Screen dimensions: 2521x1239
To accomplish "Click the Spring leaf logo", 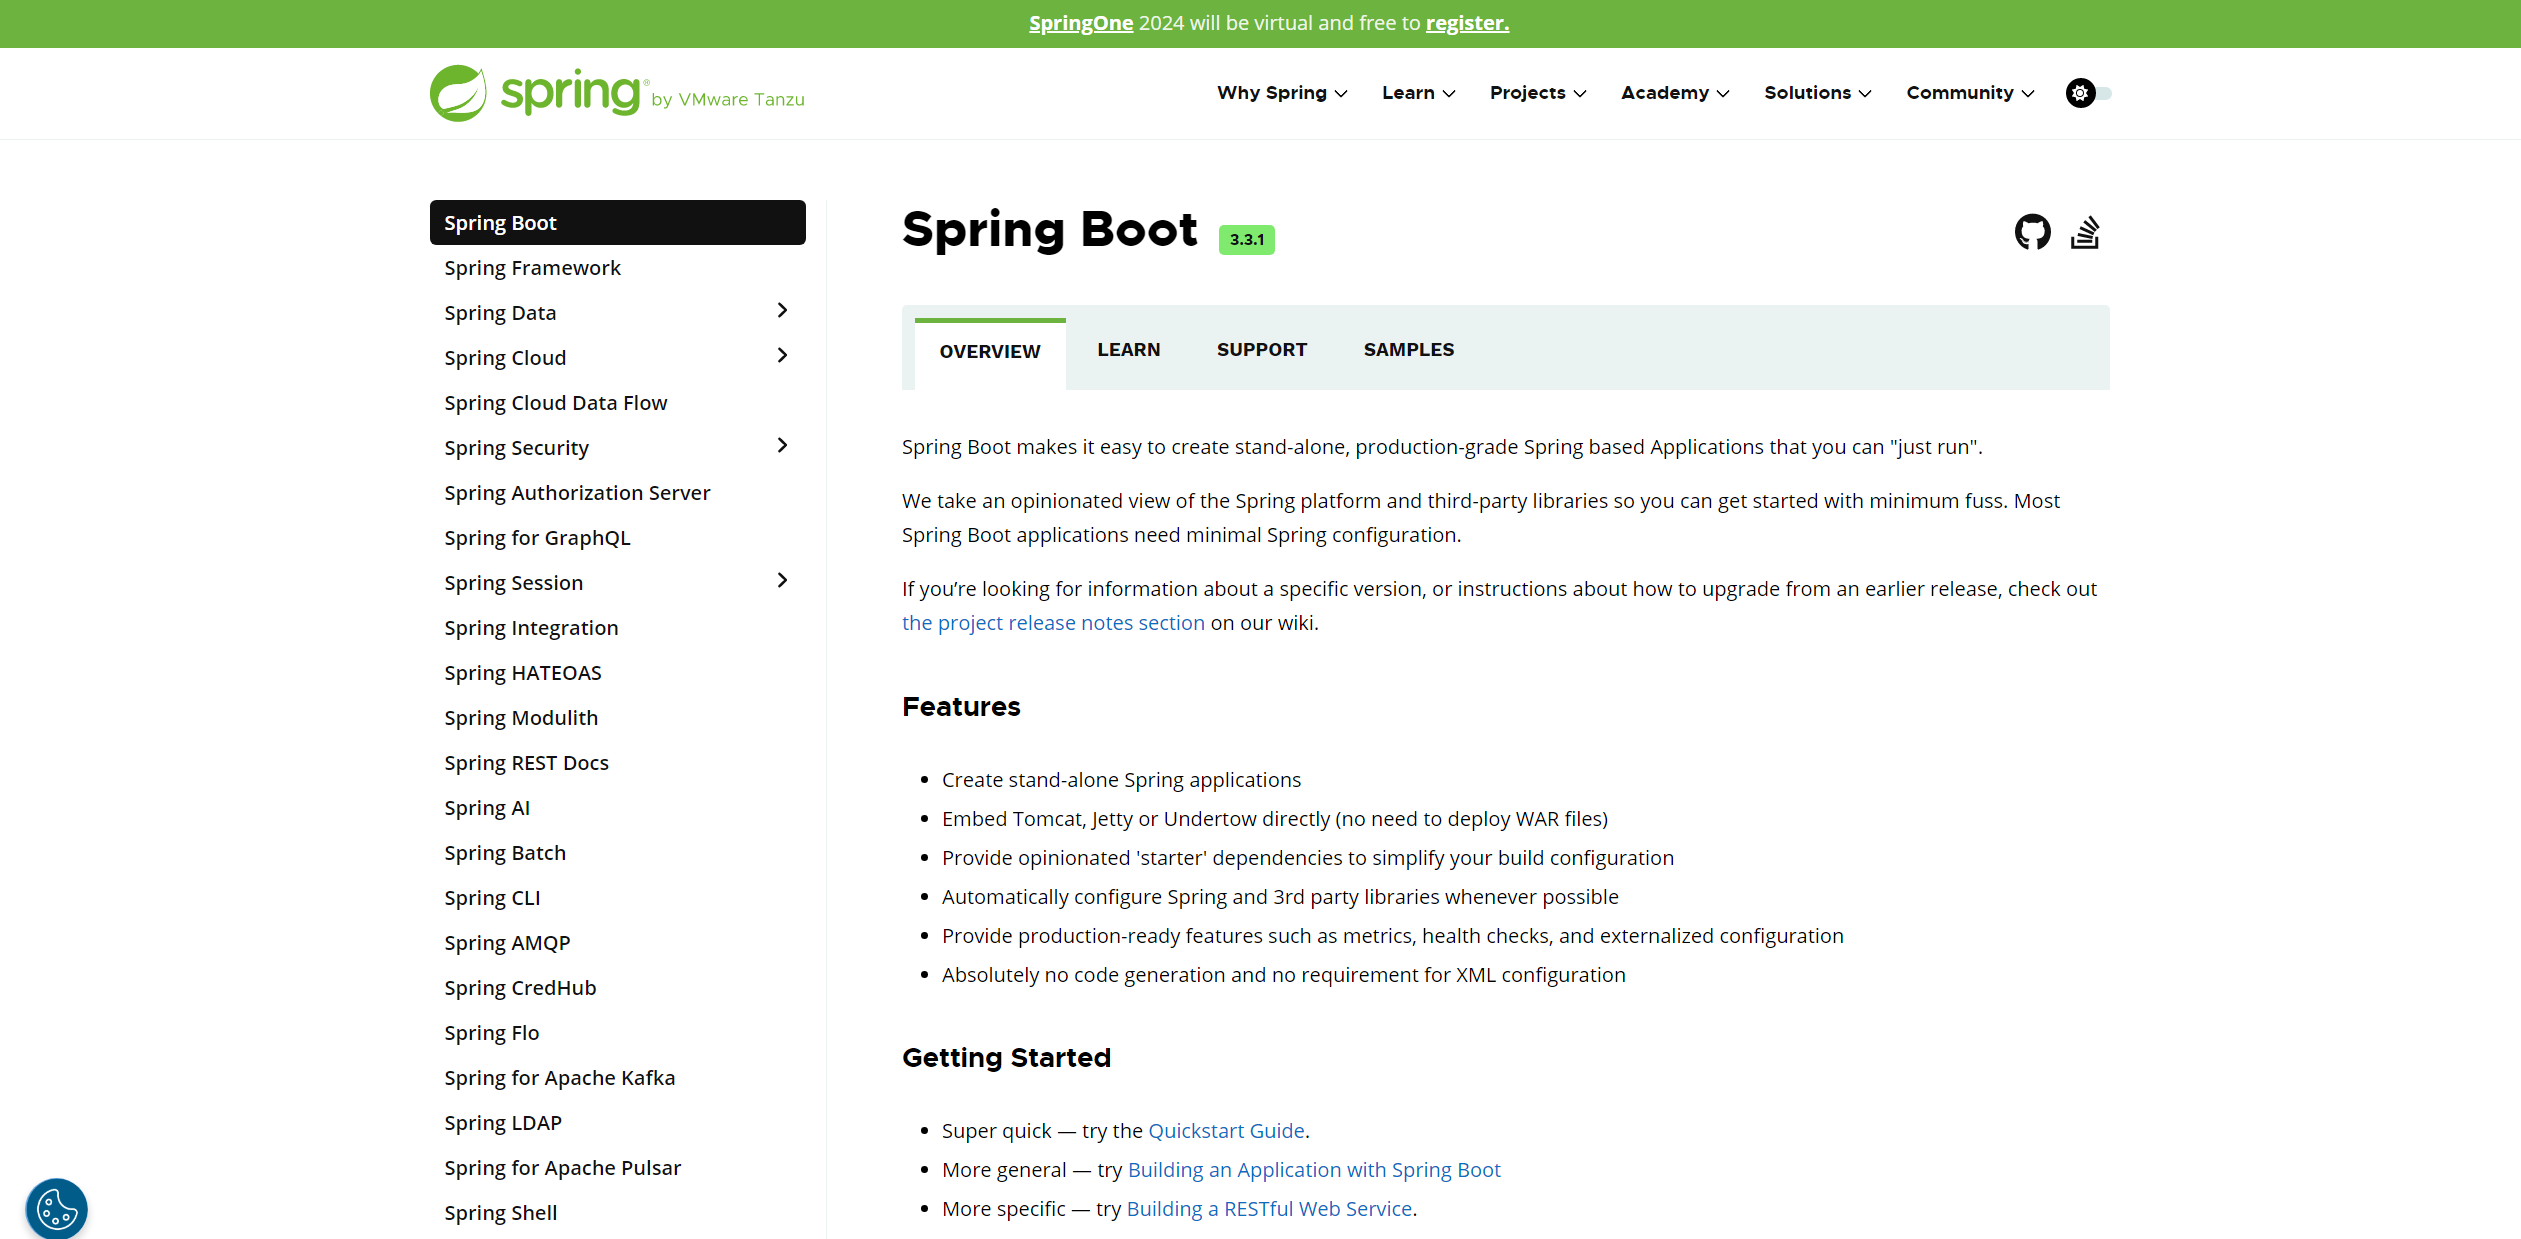I will (458, 93).
